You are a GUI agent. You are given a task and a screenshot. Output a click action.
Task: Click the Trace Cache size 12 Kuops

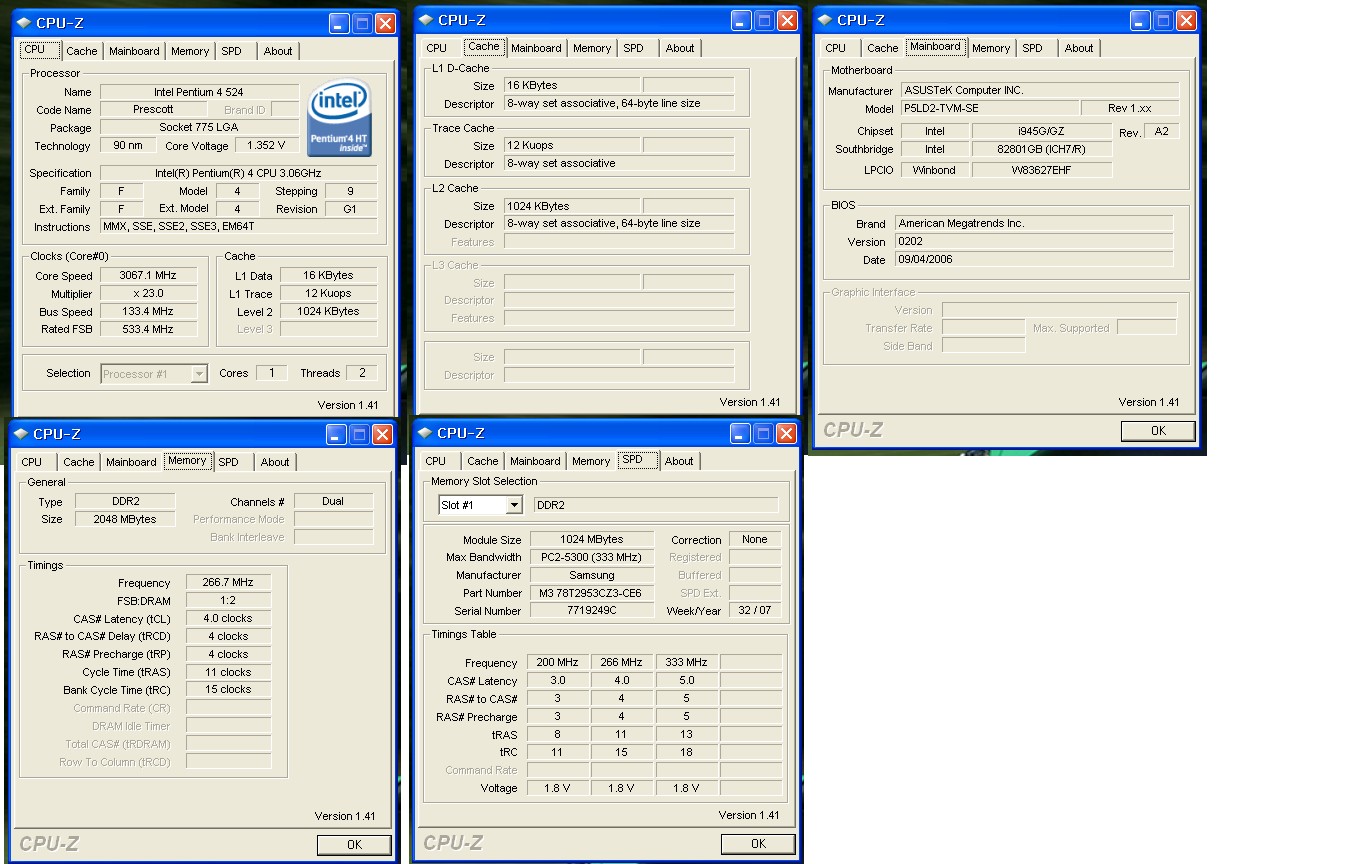tap(572, 145)
